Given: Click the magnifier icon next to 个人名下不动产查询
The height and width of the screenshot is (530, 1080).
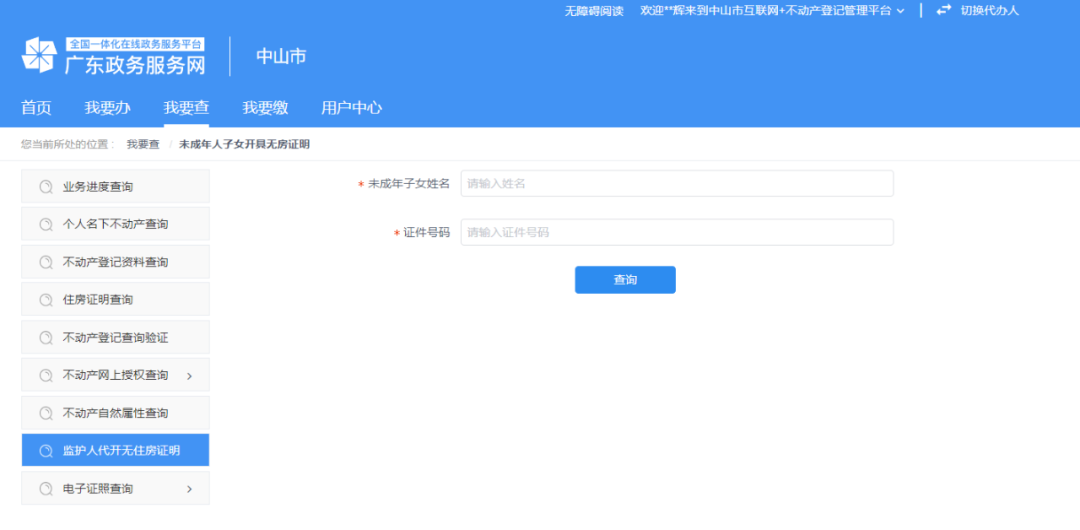Looking at the screenshot, I should (46, 224).
